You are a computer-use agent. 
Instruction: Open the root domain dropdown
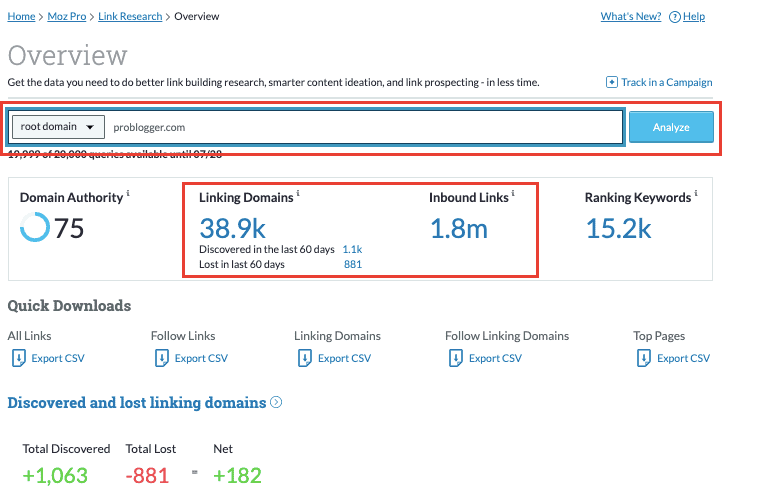pyautogui.click(x=57, y=128)
